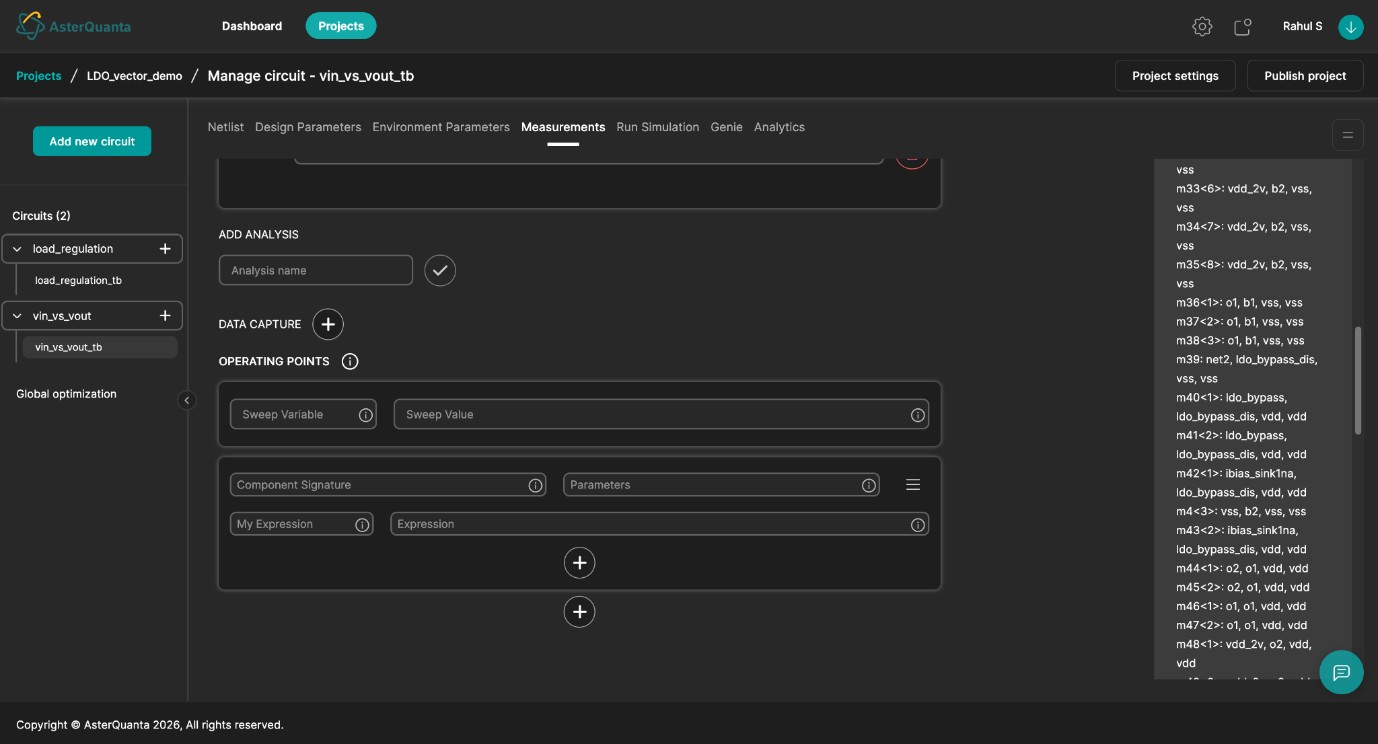Go to Dashboard in top navigation

pos(252,26)
